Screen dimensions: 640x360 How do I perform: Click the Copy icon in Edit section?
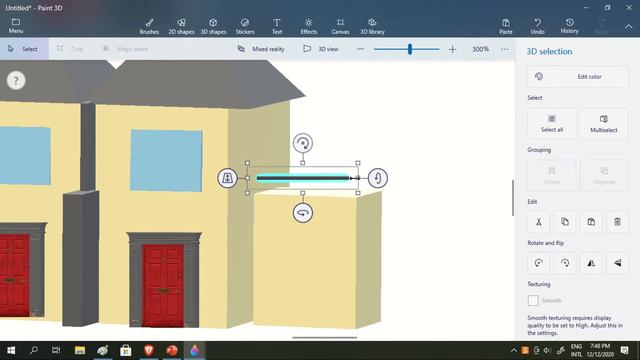565,222
